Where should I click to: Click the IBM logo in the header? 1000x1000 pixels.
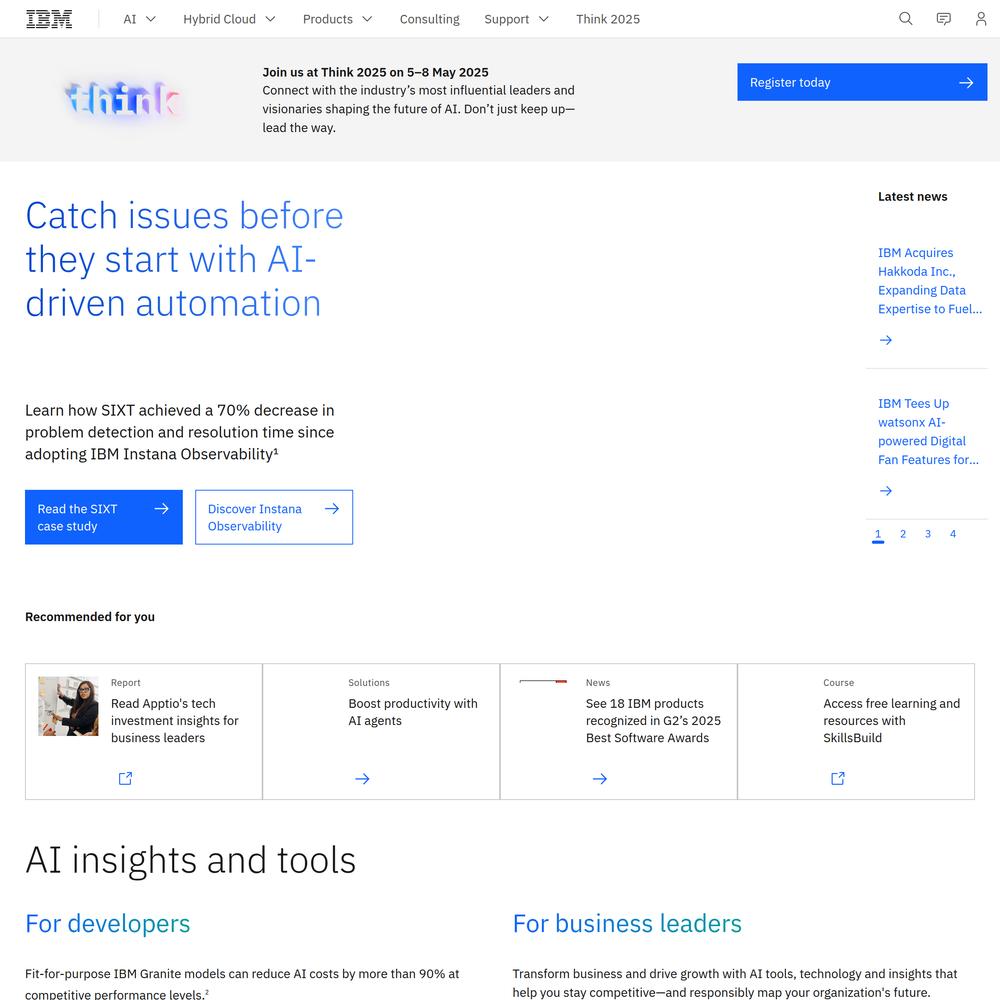pos(49,19)
